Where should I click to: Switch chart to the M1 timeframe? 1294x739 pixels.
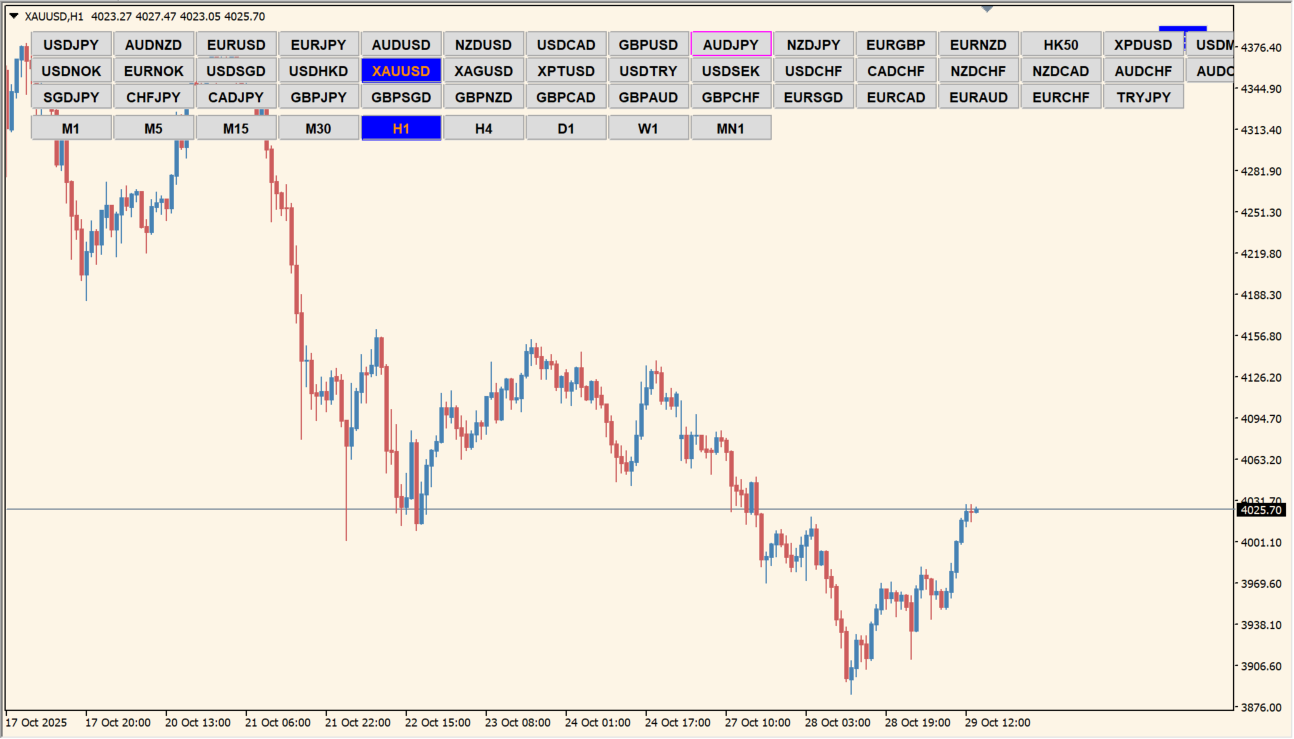click(x=71, y=128)
